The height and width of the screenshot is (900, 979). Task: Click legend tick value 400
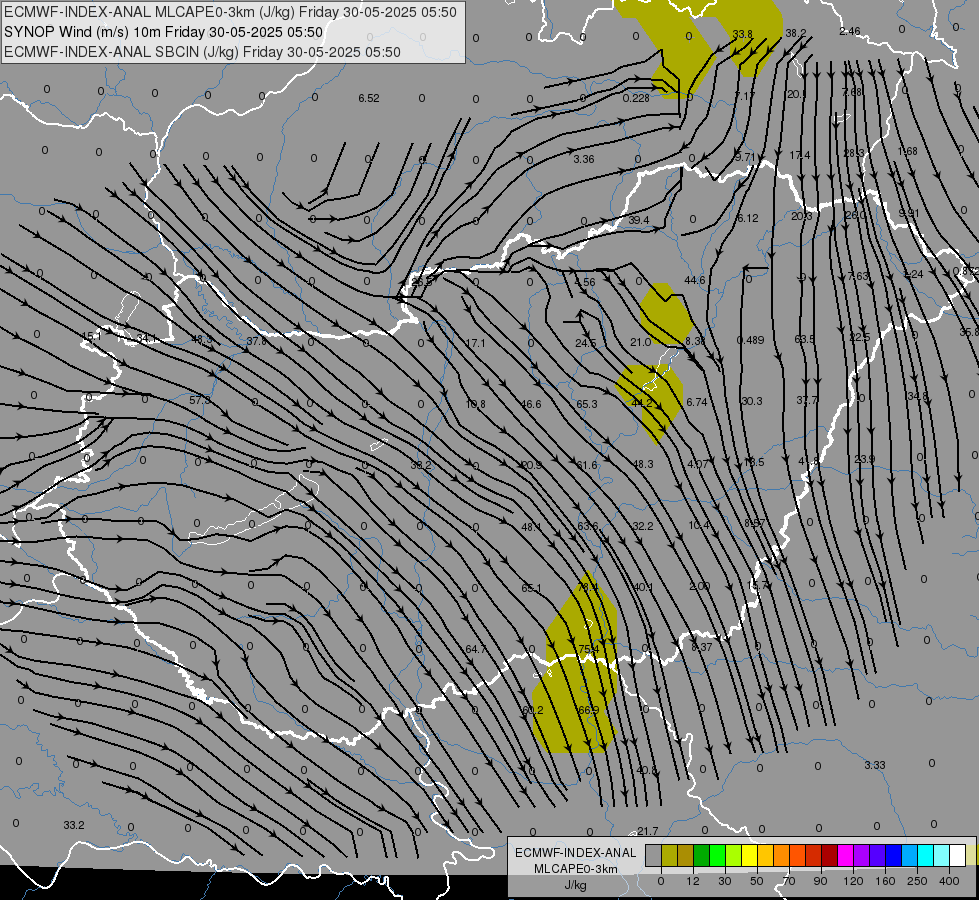(949, 881)
